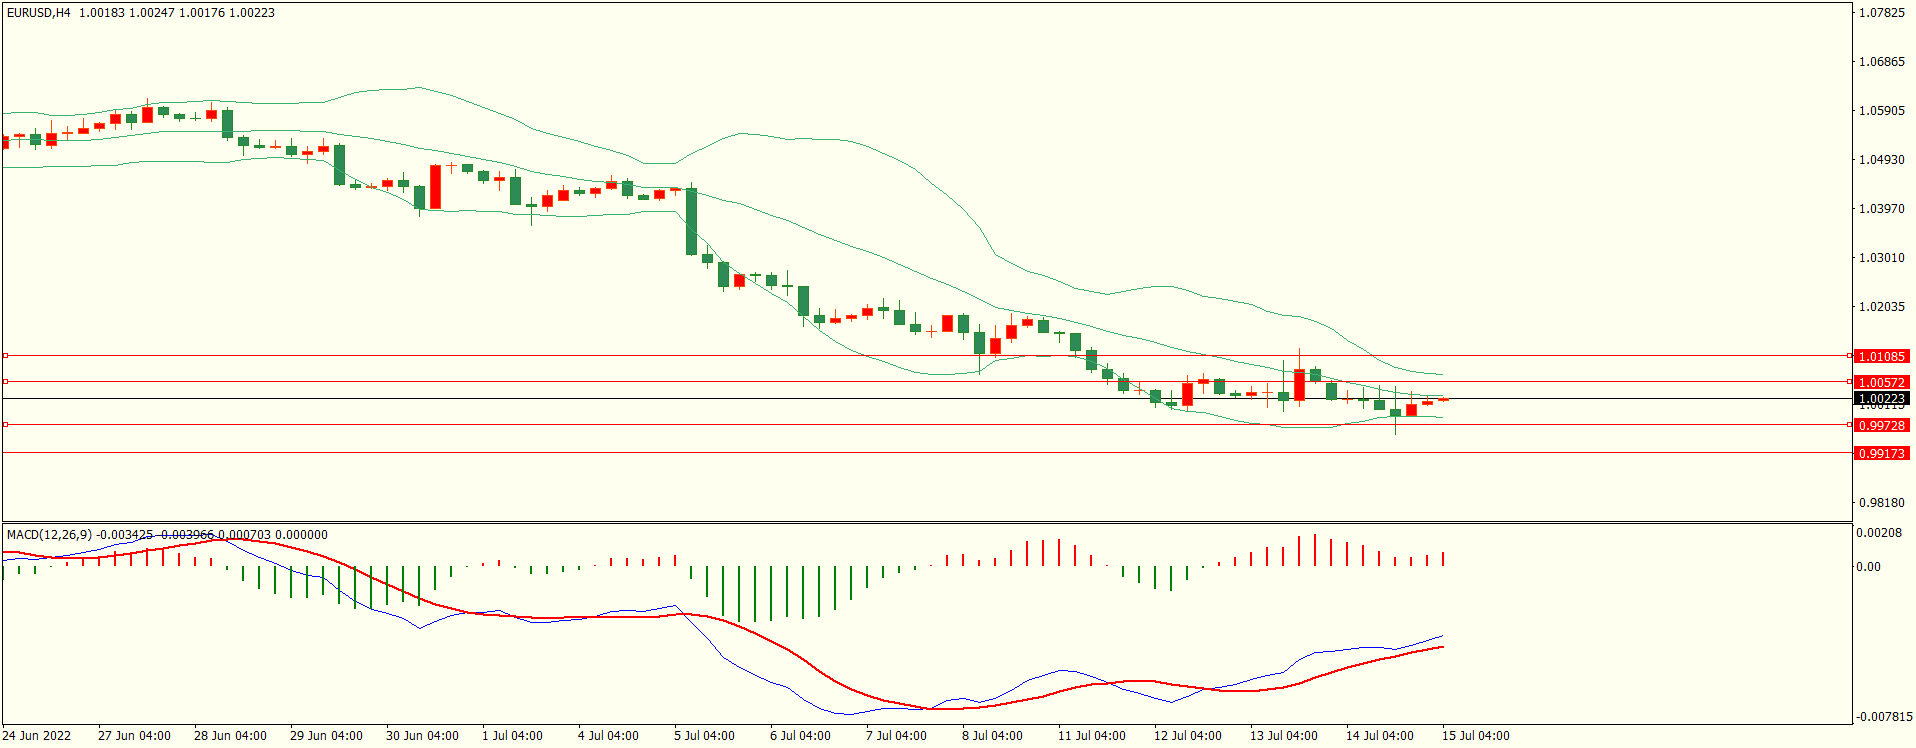1916x748 pixels.
Task: Click the 1.03970 level on price scale
Action: (x=1881, y=209)
